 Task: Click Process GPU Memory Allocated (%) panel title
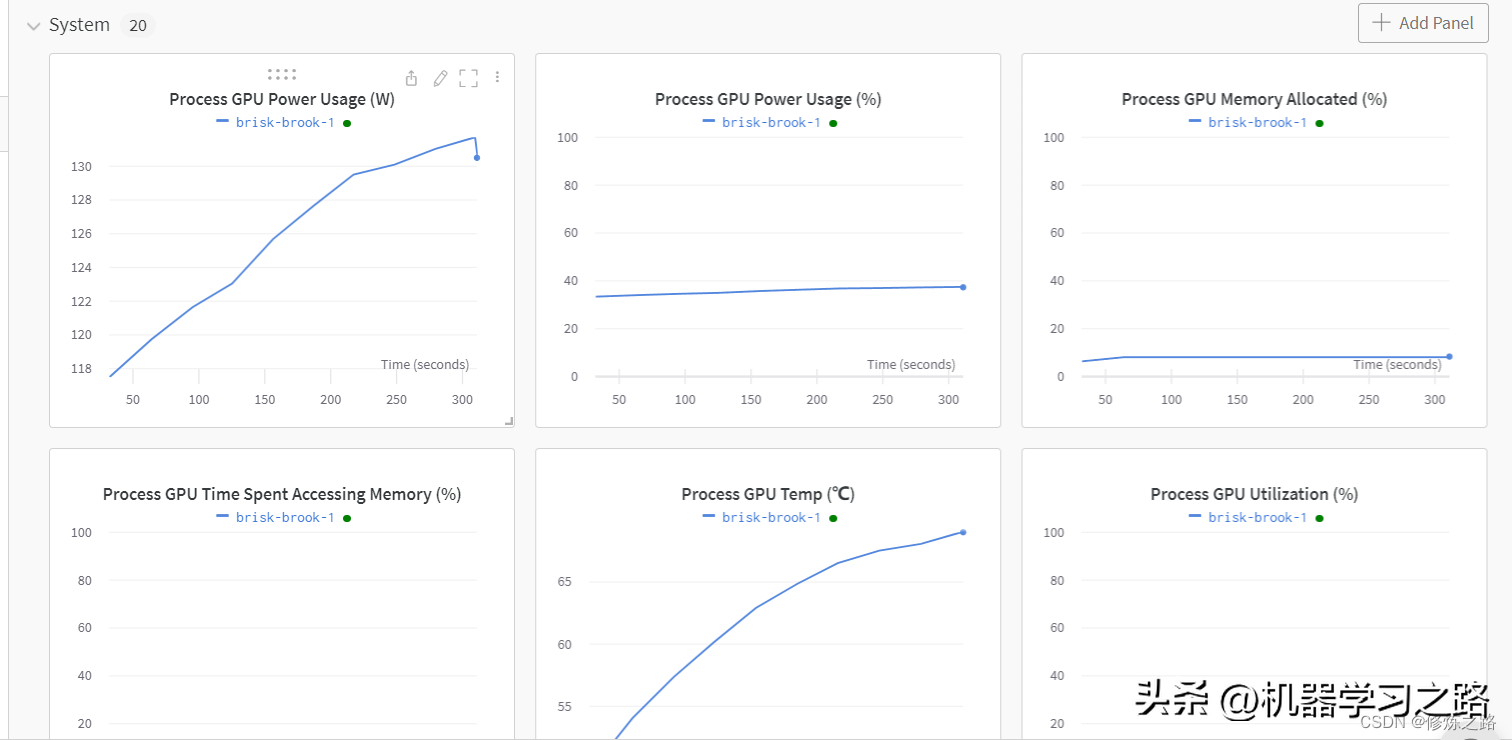pos(1254,99)
